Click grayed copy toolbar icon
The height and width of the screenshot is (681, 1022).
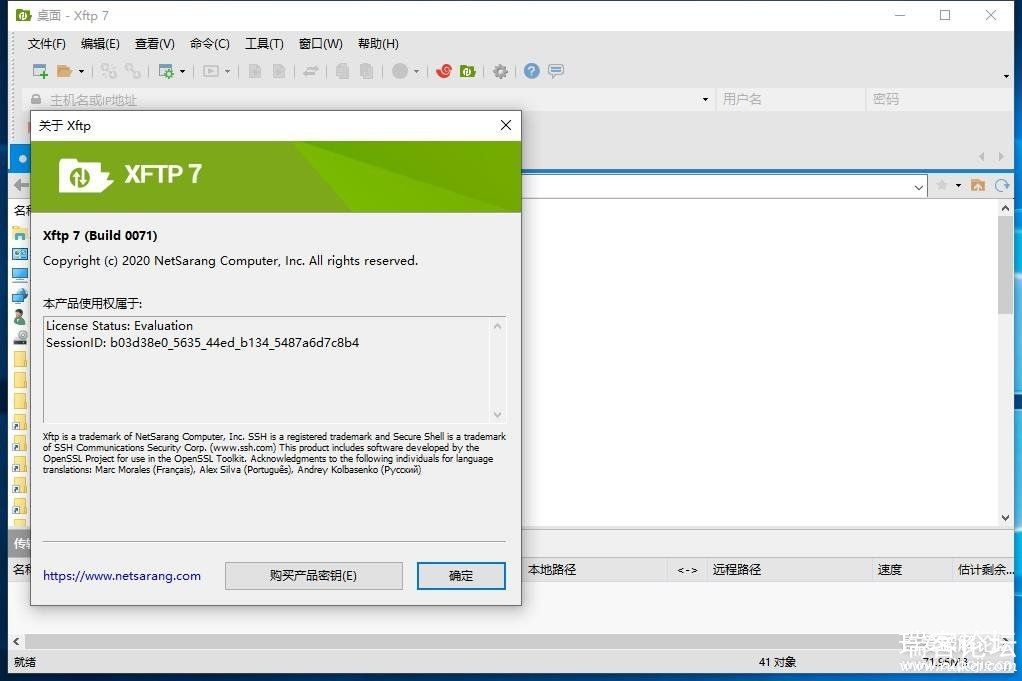point(342,71)
